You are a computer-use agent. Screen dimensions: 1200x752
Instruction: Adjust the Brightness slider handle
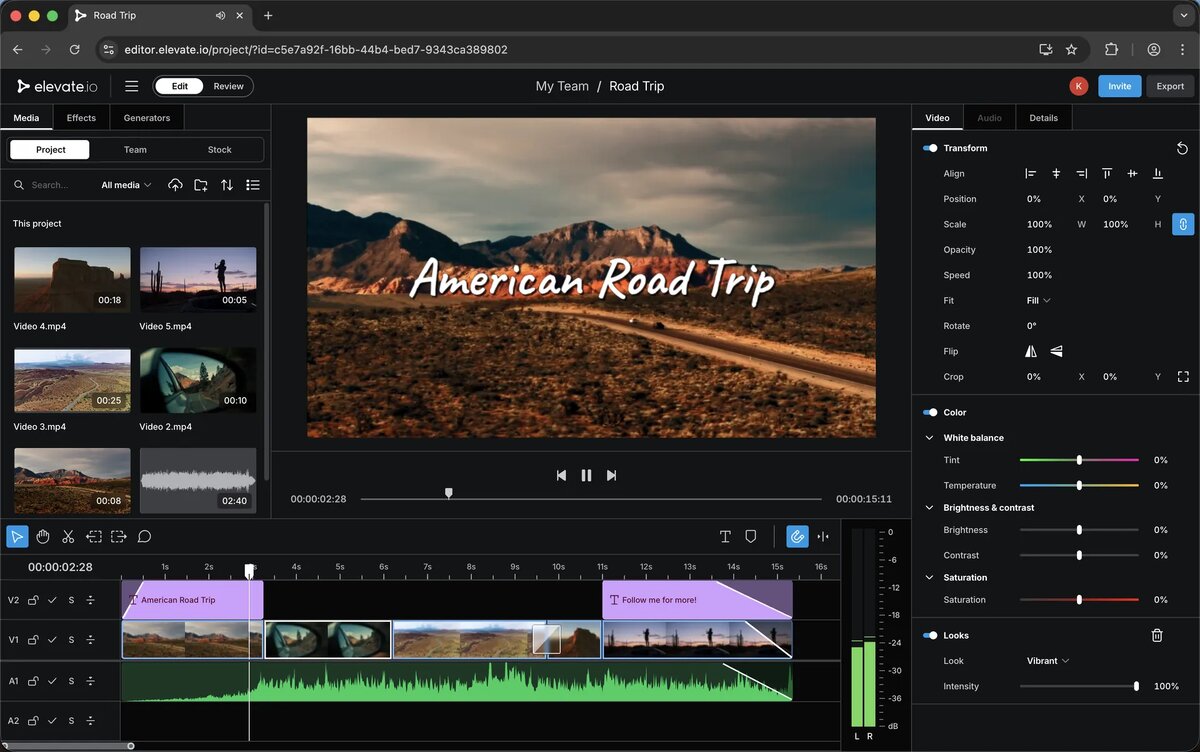pyautogui.click(x=1079, y=530)
